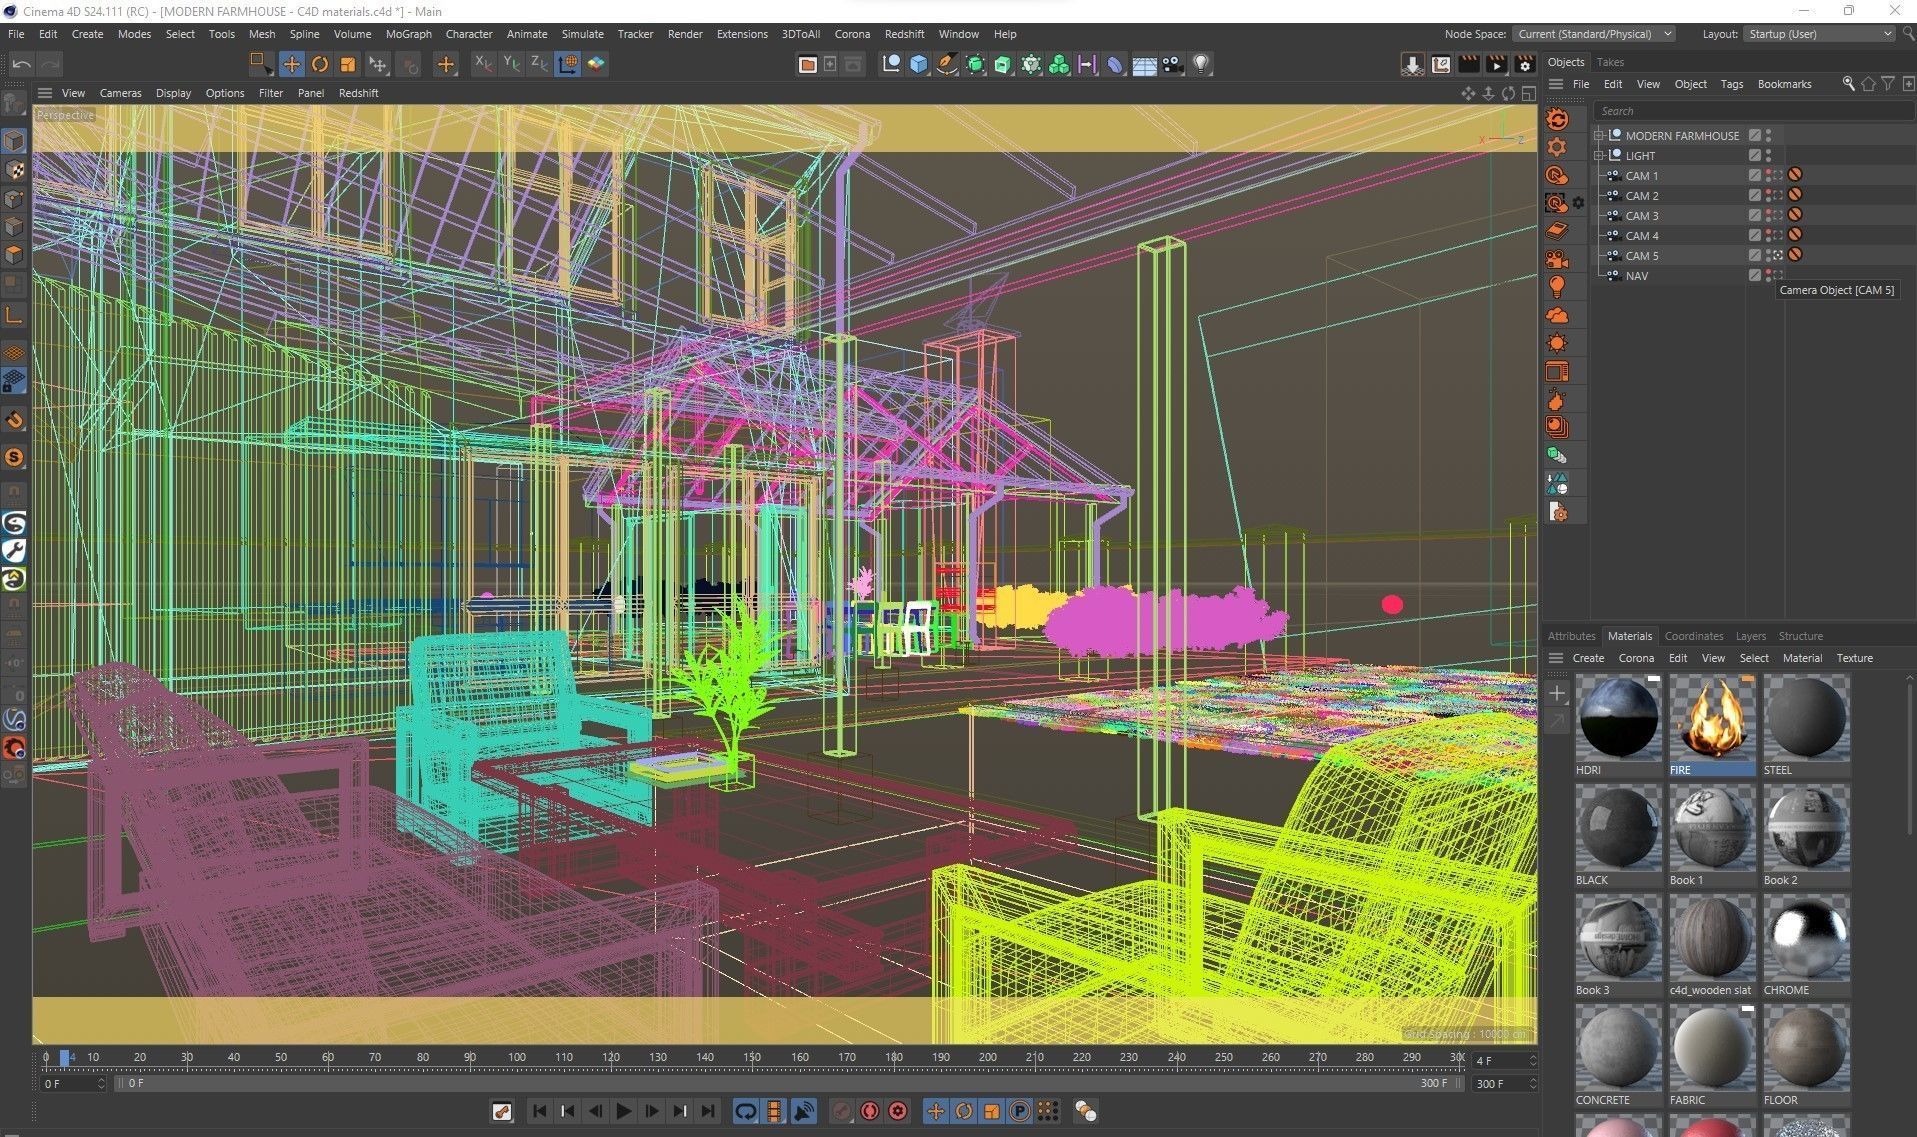
Task: Switch to the Attributes tab
Action: [x=1571, y=636]
